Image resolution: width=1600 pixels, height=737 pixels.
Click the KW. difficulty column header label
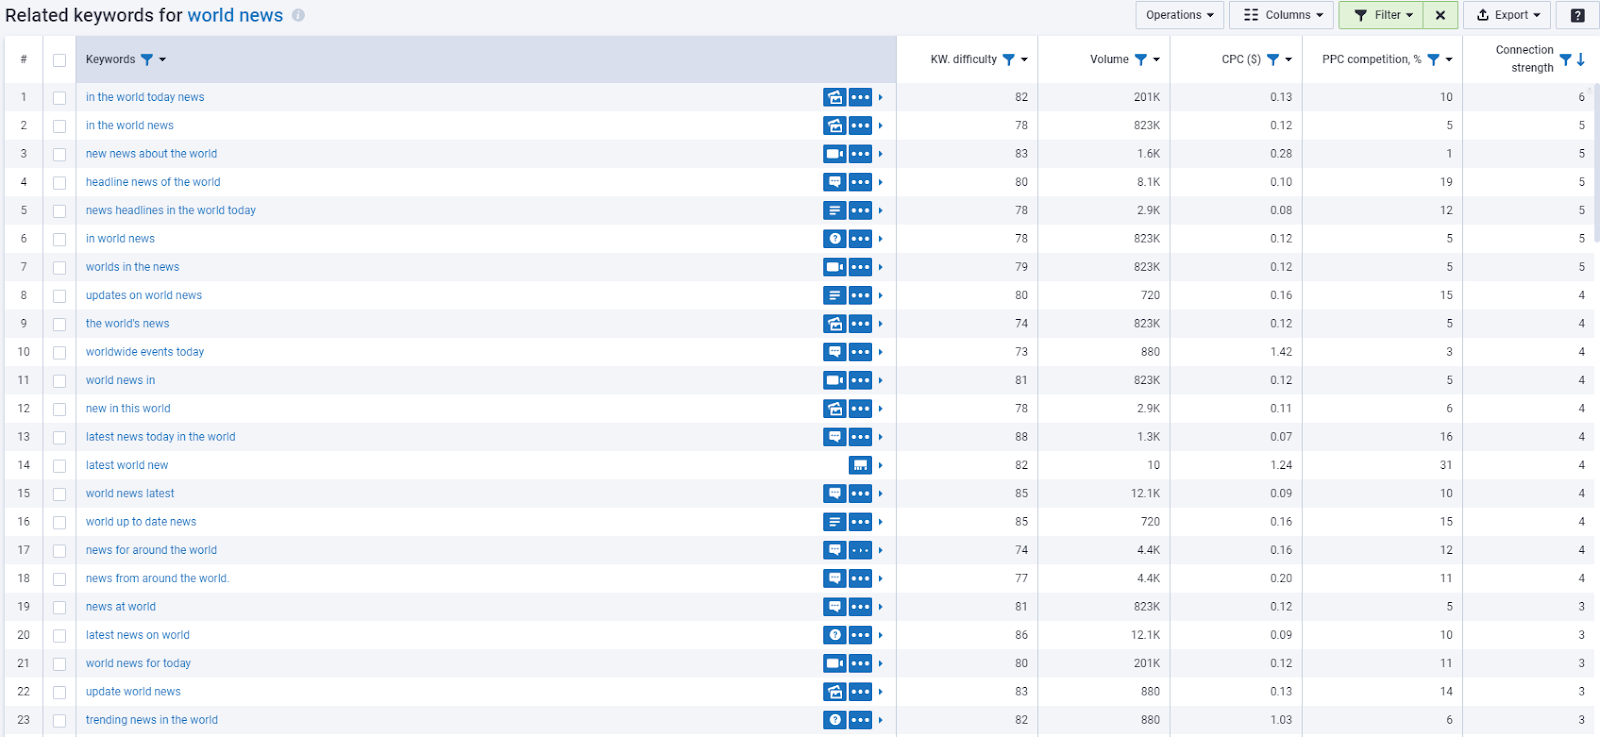pyautogui.click(x=963, y=60)
